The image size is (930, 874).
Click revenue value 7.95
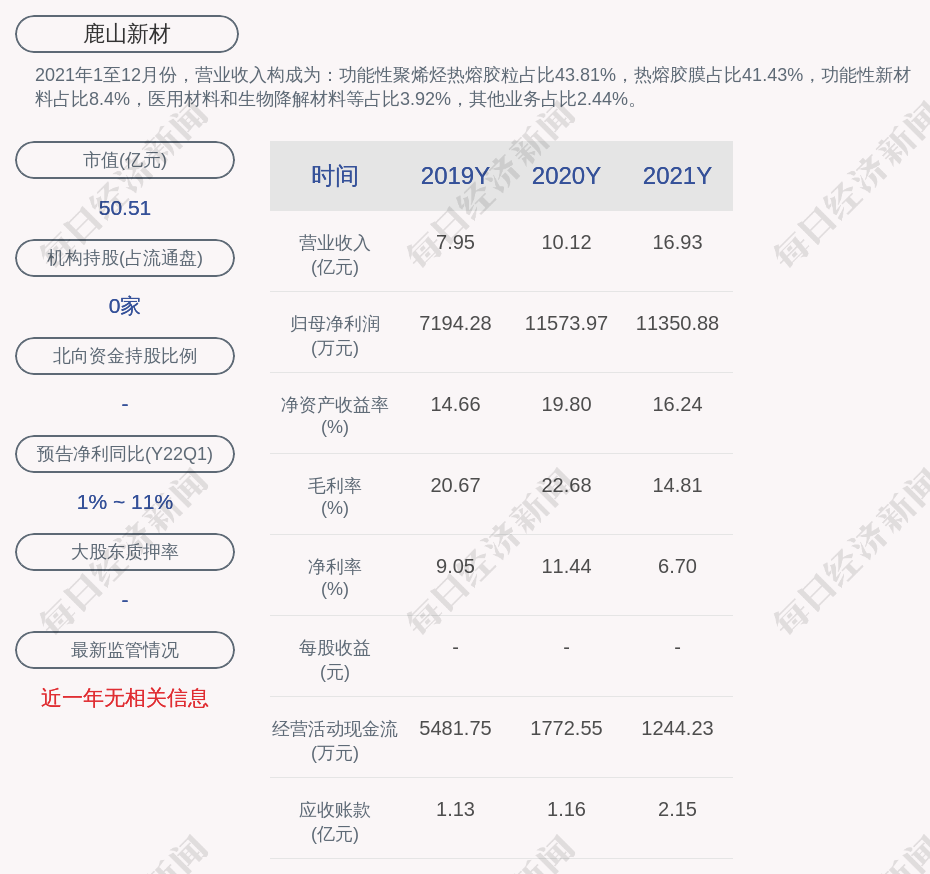pyautogui.click(x=455, y=243)
